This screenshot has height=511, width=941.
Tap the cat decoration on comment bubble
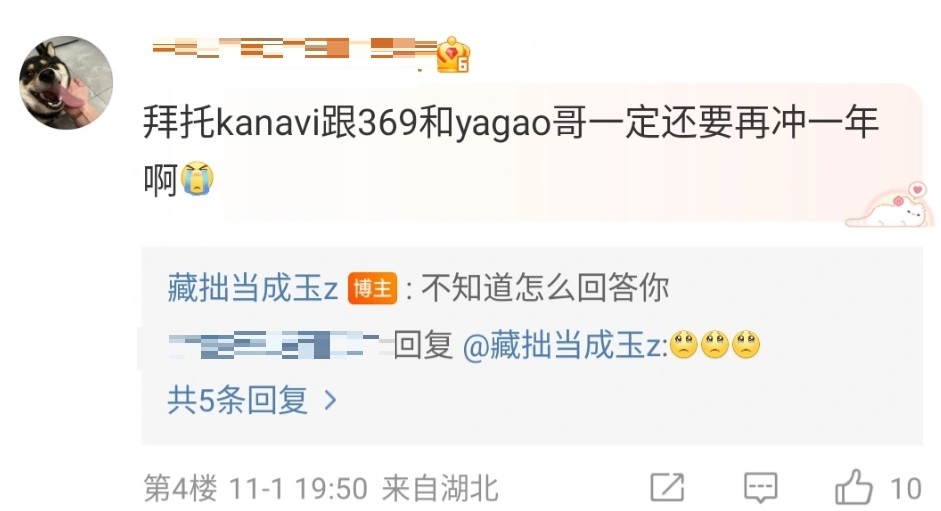coord(890,205)
